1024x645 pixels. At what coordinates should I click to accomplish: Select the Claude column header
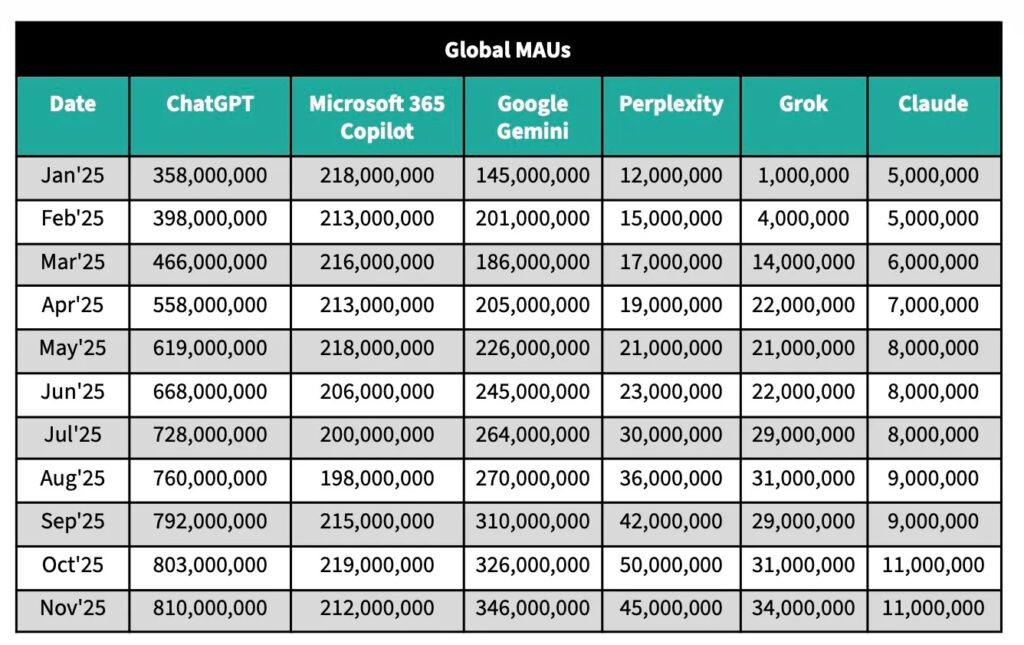(933, 104)
